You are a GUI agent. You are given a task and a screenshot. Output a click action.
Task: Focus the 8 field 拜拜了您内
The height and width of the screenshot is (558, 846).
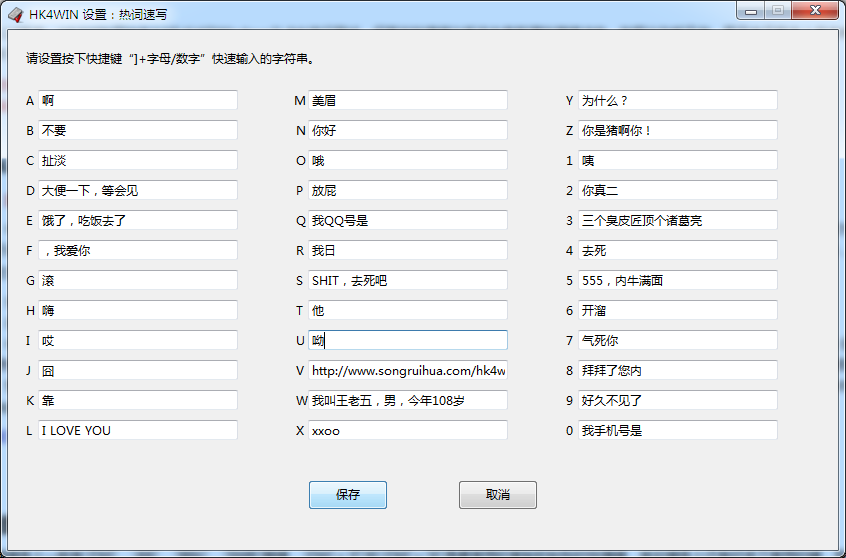[x=678, y=371]
